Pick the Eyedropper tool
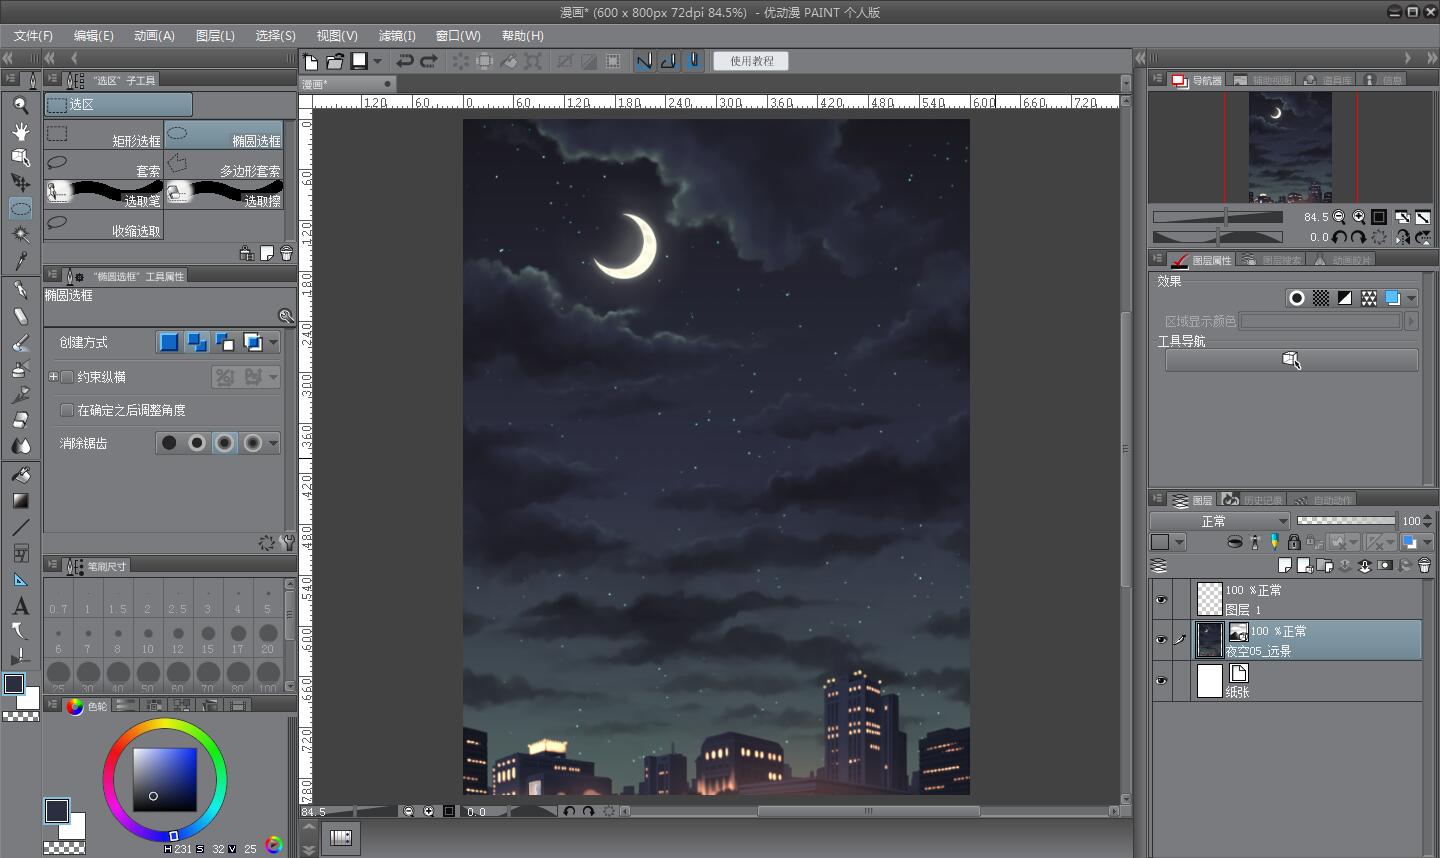Image resolution: width=1440 pixels, height=858 pixels. click(20, 261)
